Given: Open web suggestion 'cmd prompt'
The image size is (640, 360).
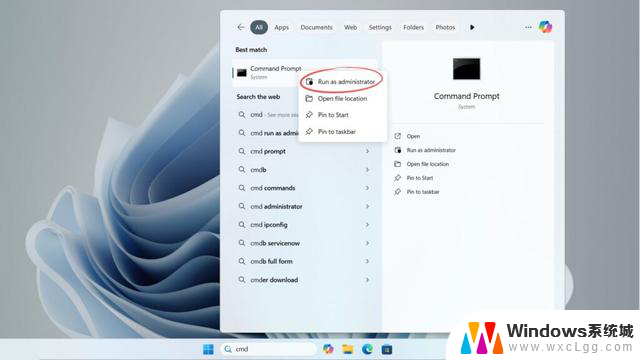Looking at the screenshot, I should pyautogui.click(x=304, y=151).
